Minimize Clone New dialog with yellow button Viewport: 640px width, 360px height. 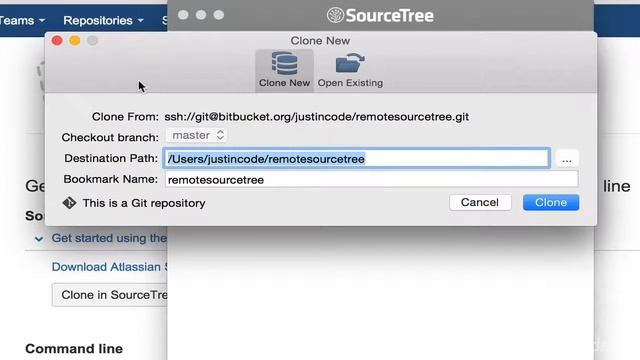pyautogui.click(x=75, y=40)
